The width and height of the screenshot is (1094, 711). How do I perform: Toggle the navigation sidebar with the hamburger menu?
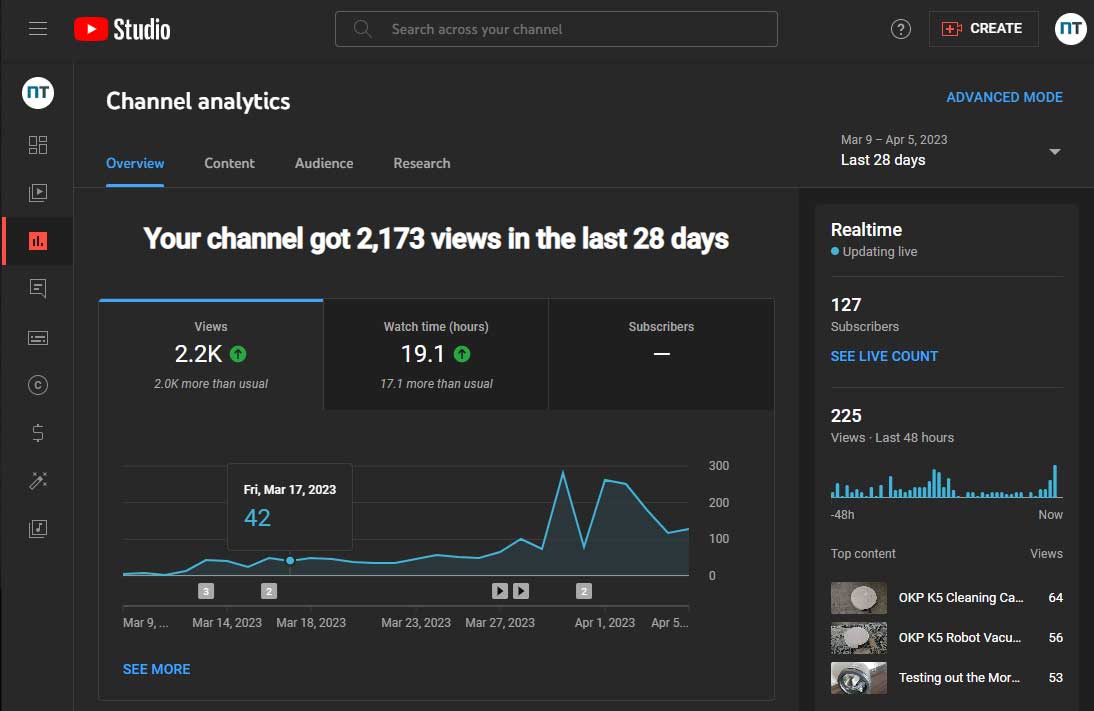[38, 28]
